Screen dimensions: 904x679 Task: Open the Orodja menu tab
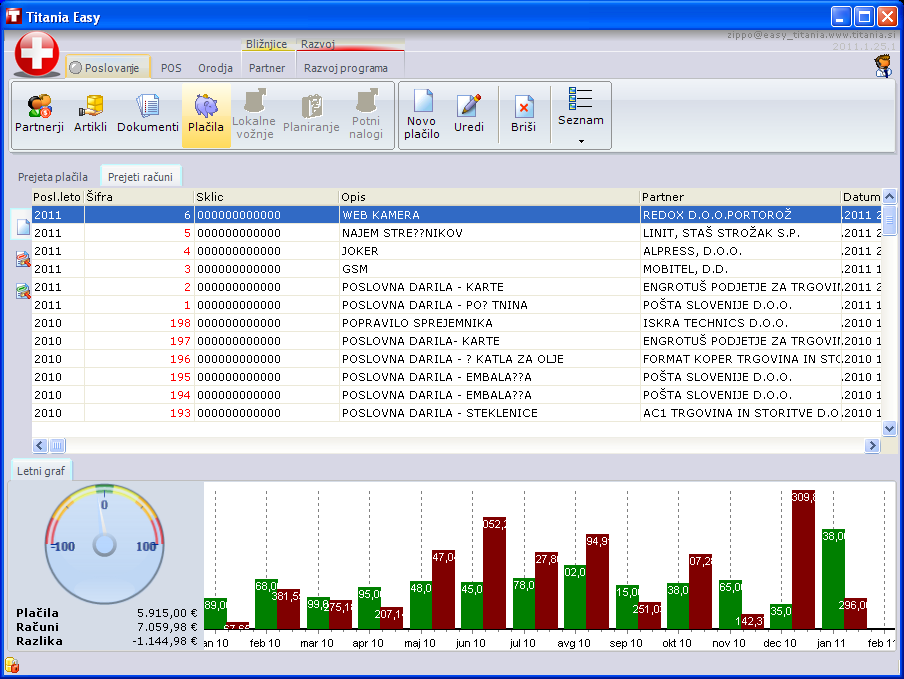point(216,68)
